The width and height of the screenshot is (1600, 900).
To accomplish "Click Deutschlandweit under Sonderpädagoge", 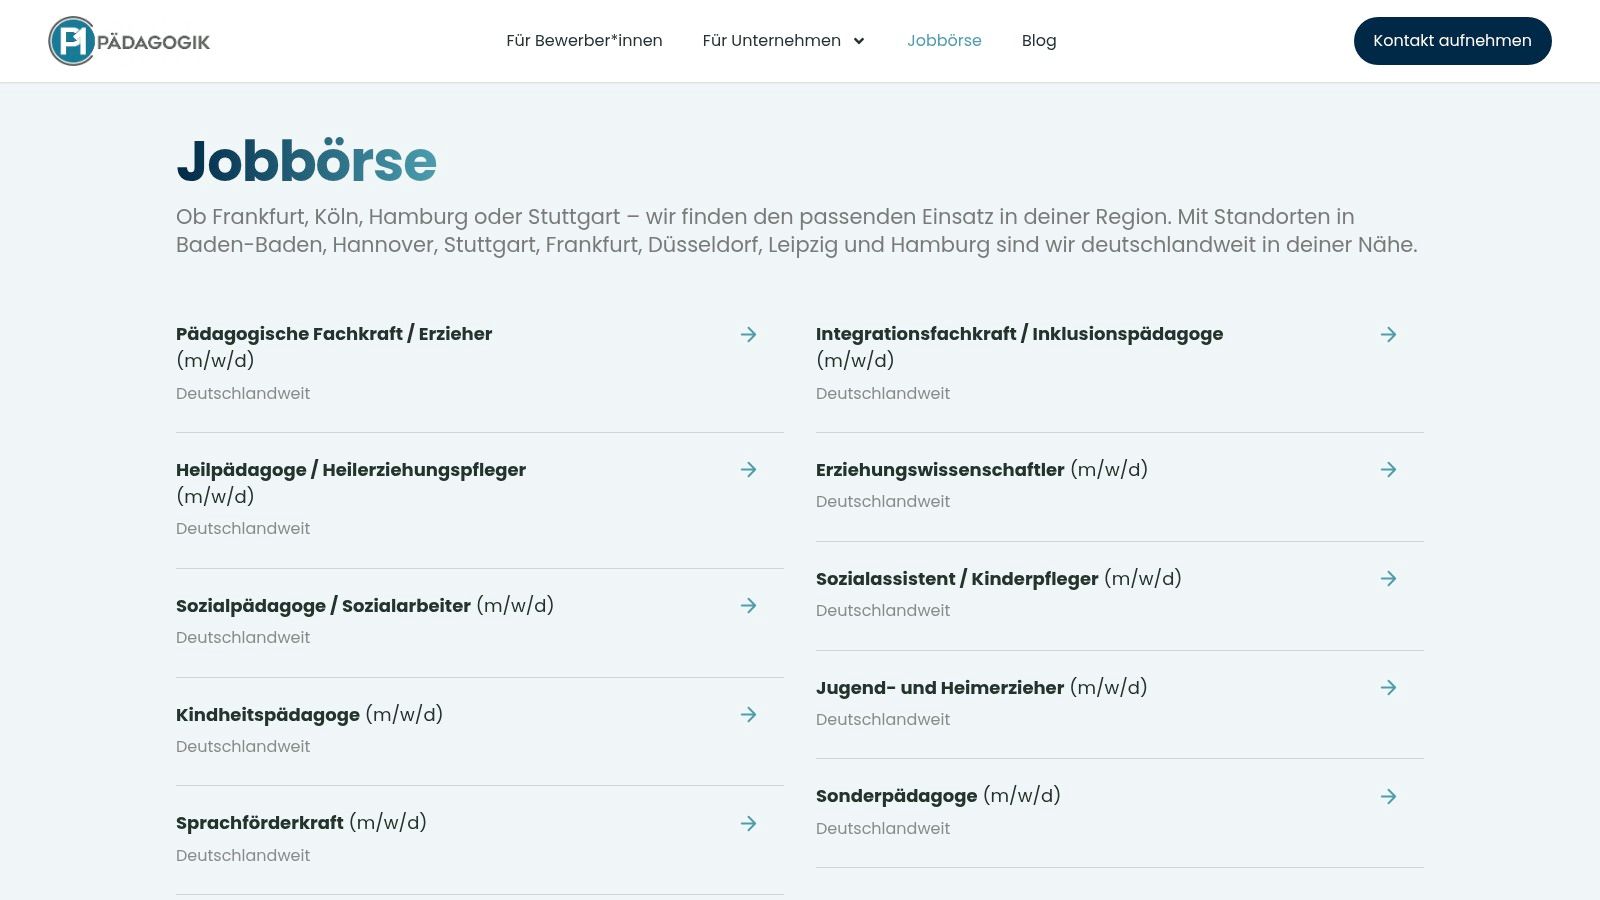I will (x=883, y=828).
